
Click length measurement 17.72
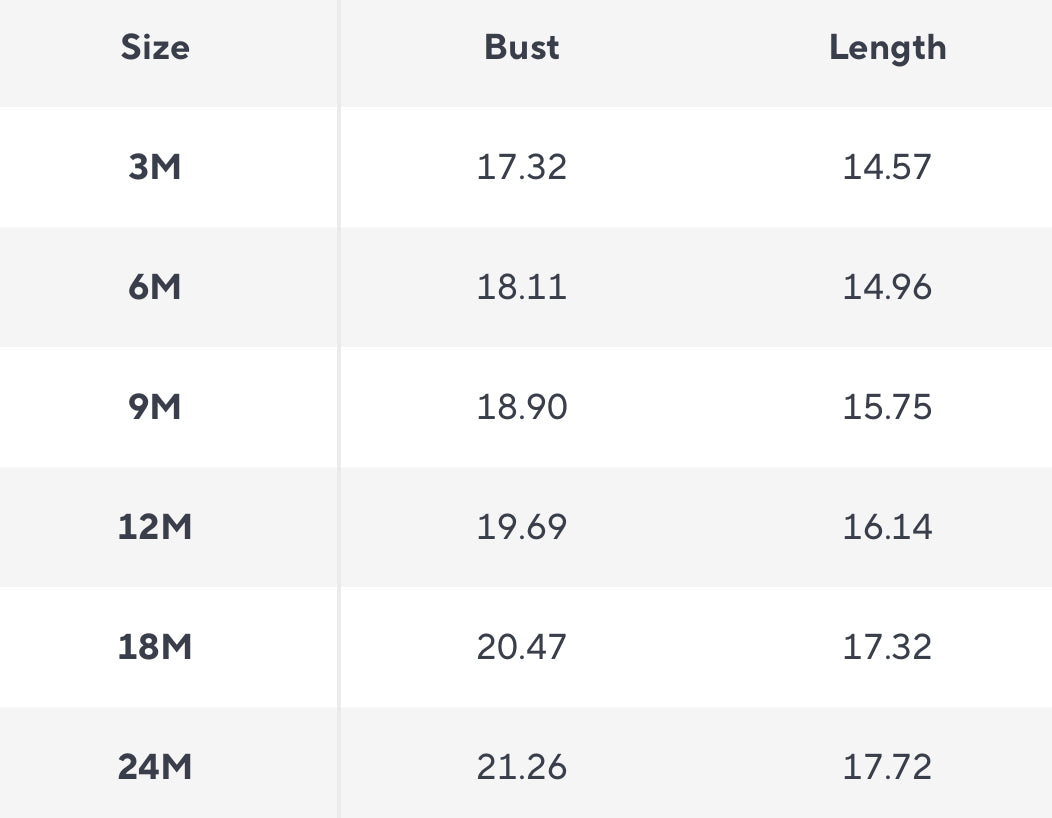click(887, 767)
